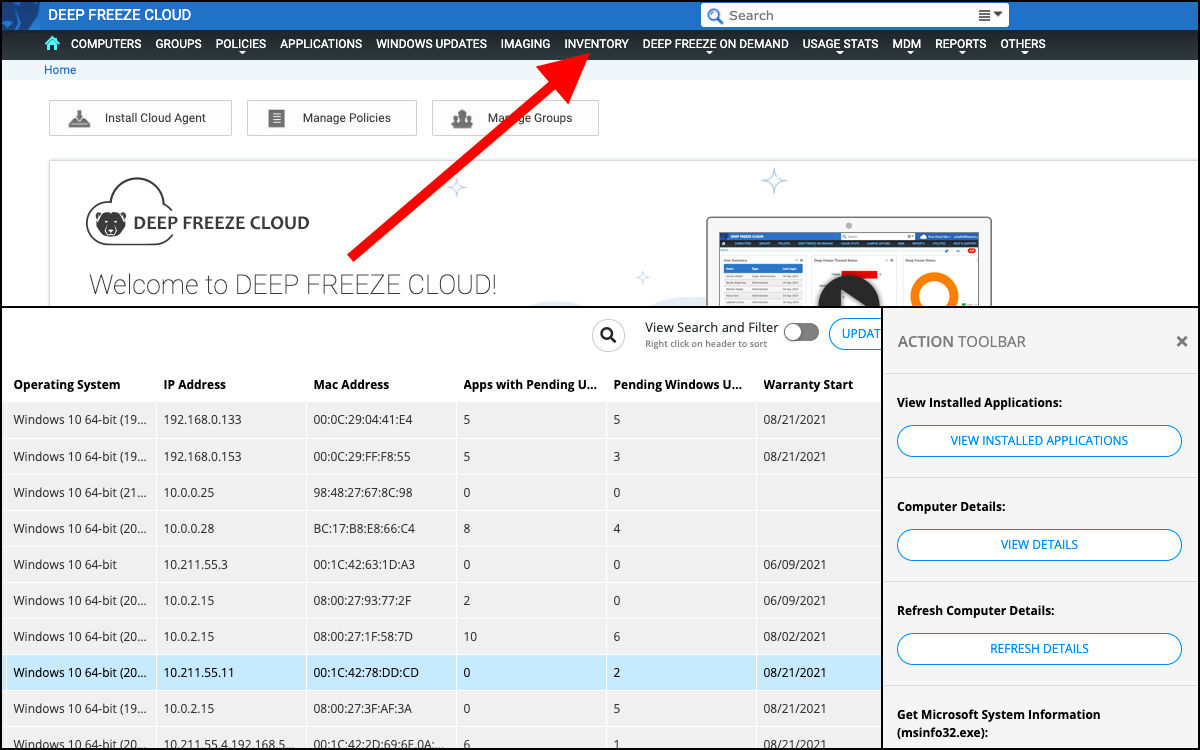Click the Deep Freeze Cloud bear logo
The image size is (1200, 750).
112,222
